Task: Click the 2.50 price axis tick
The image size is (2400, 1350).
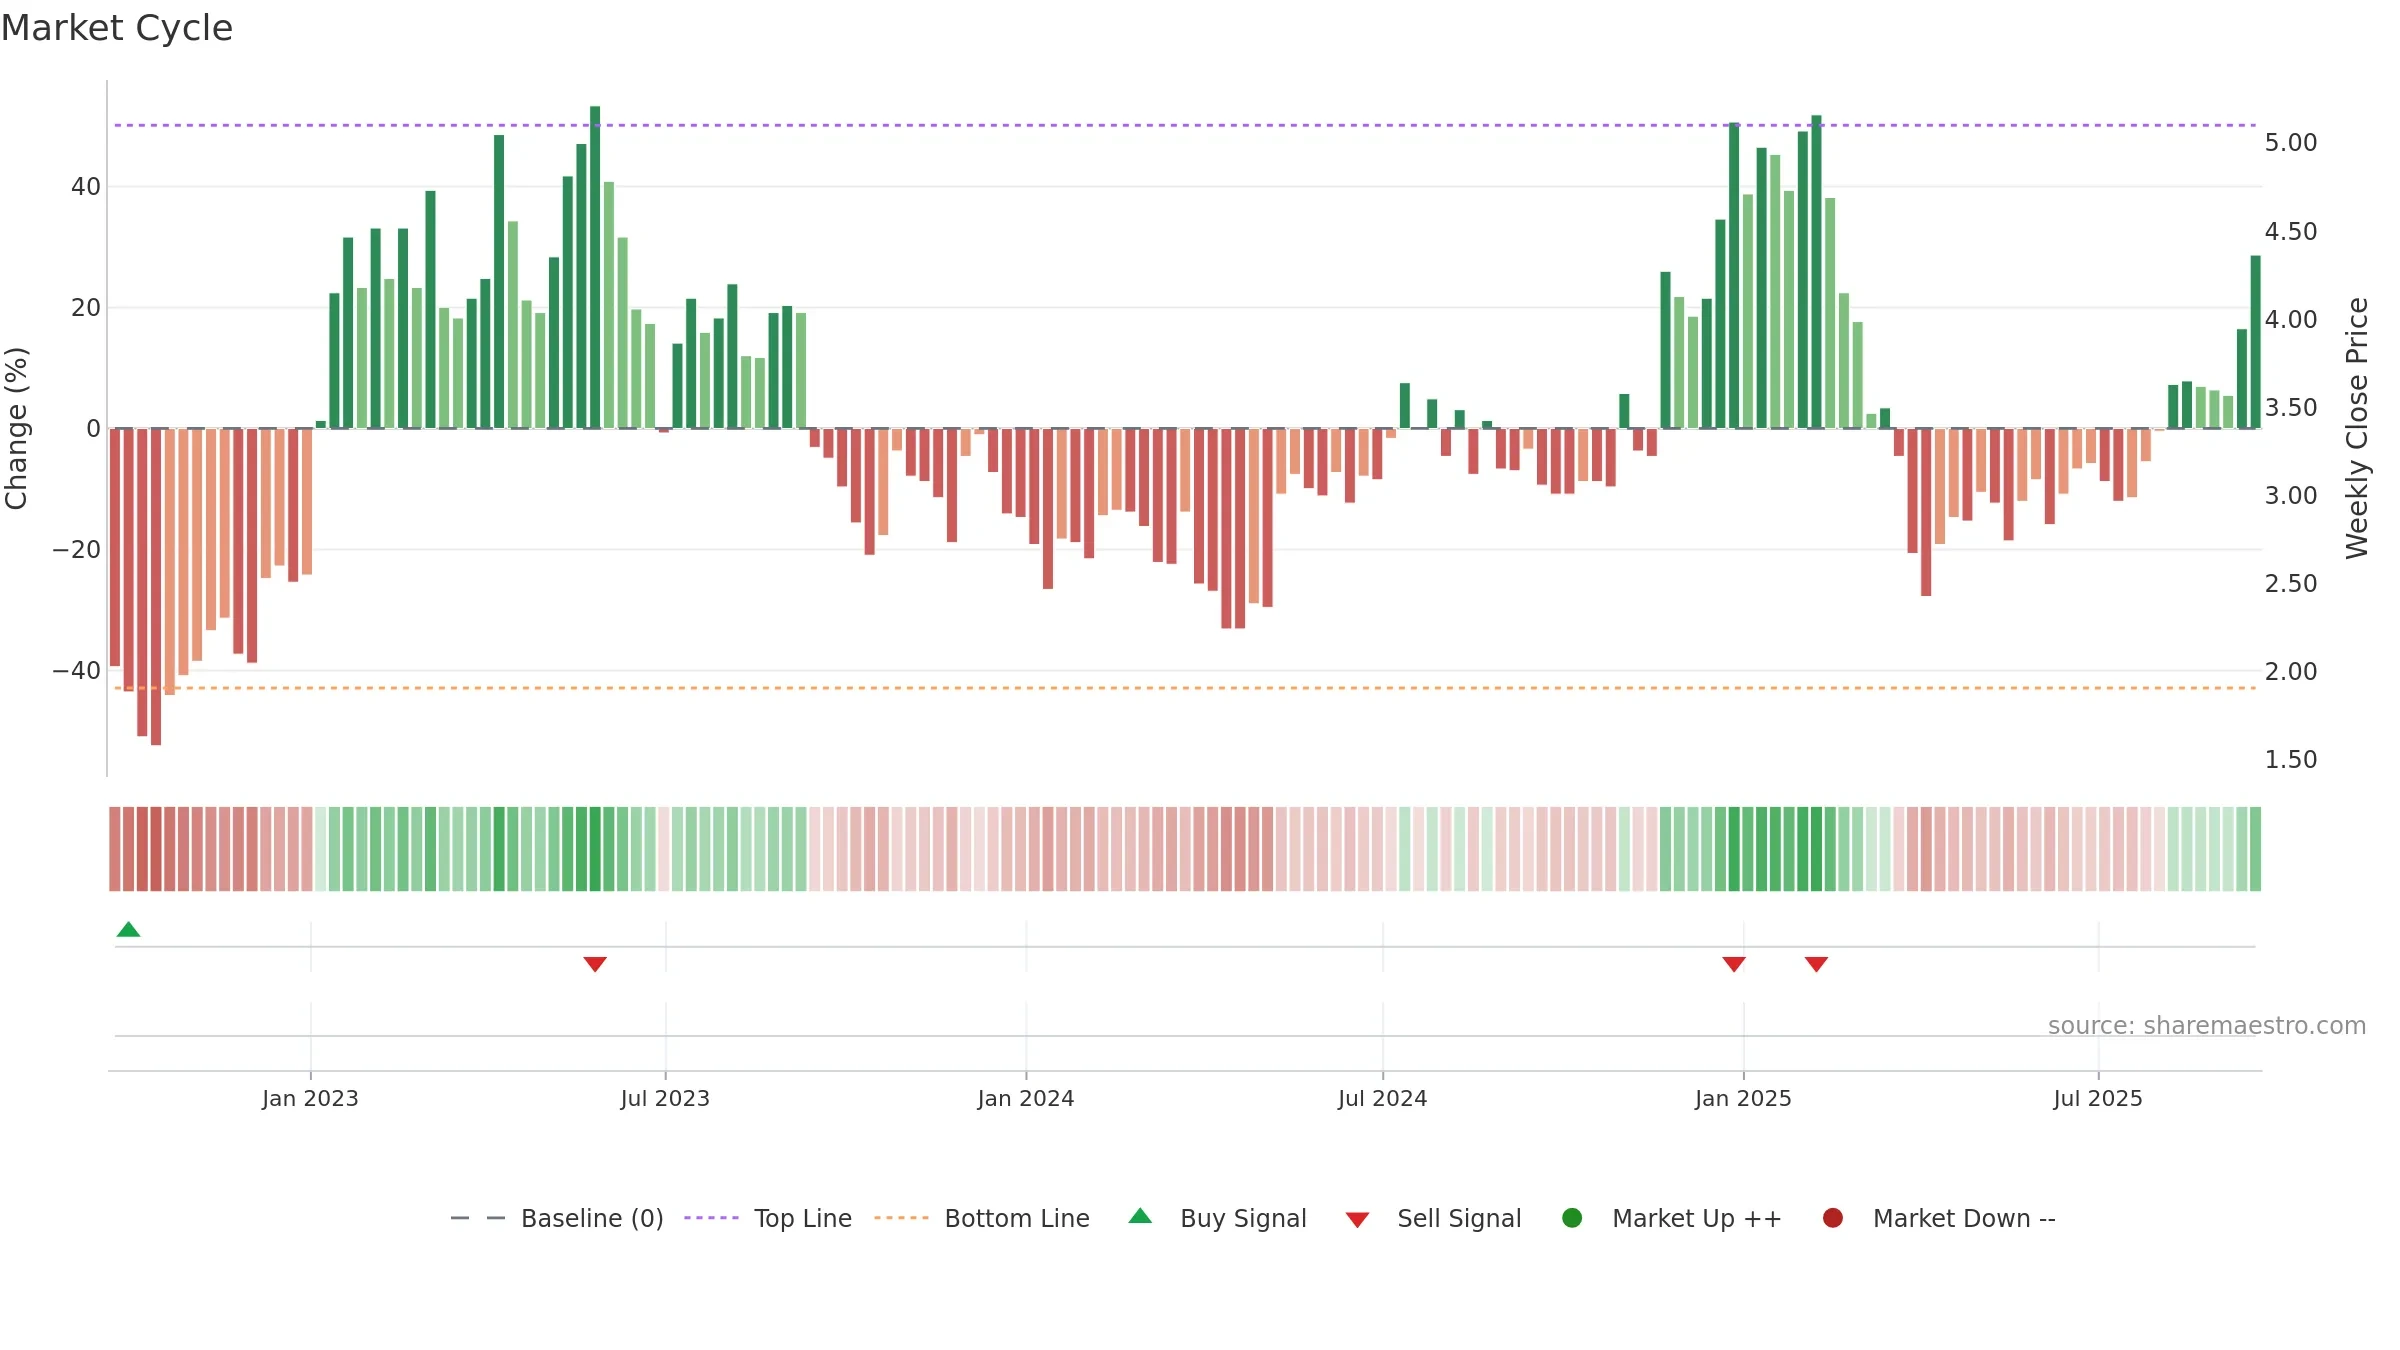Action: (x=2291, y=584)
